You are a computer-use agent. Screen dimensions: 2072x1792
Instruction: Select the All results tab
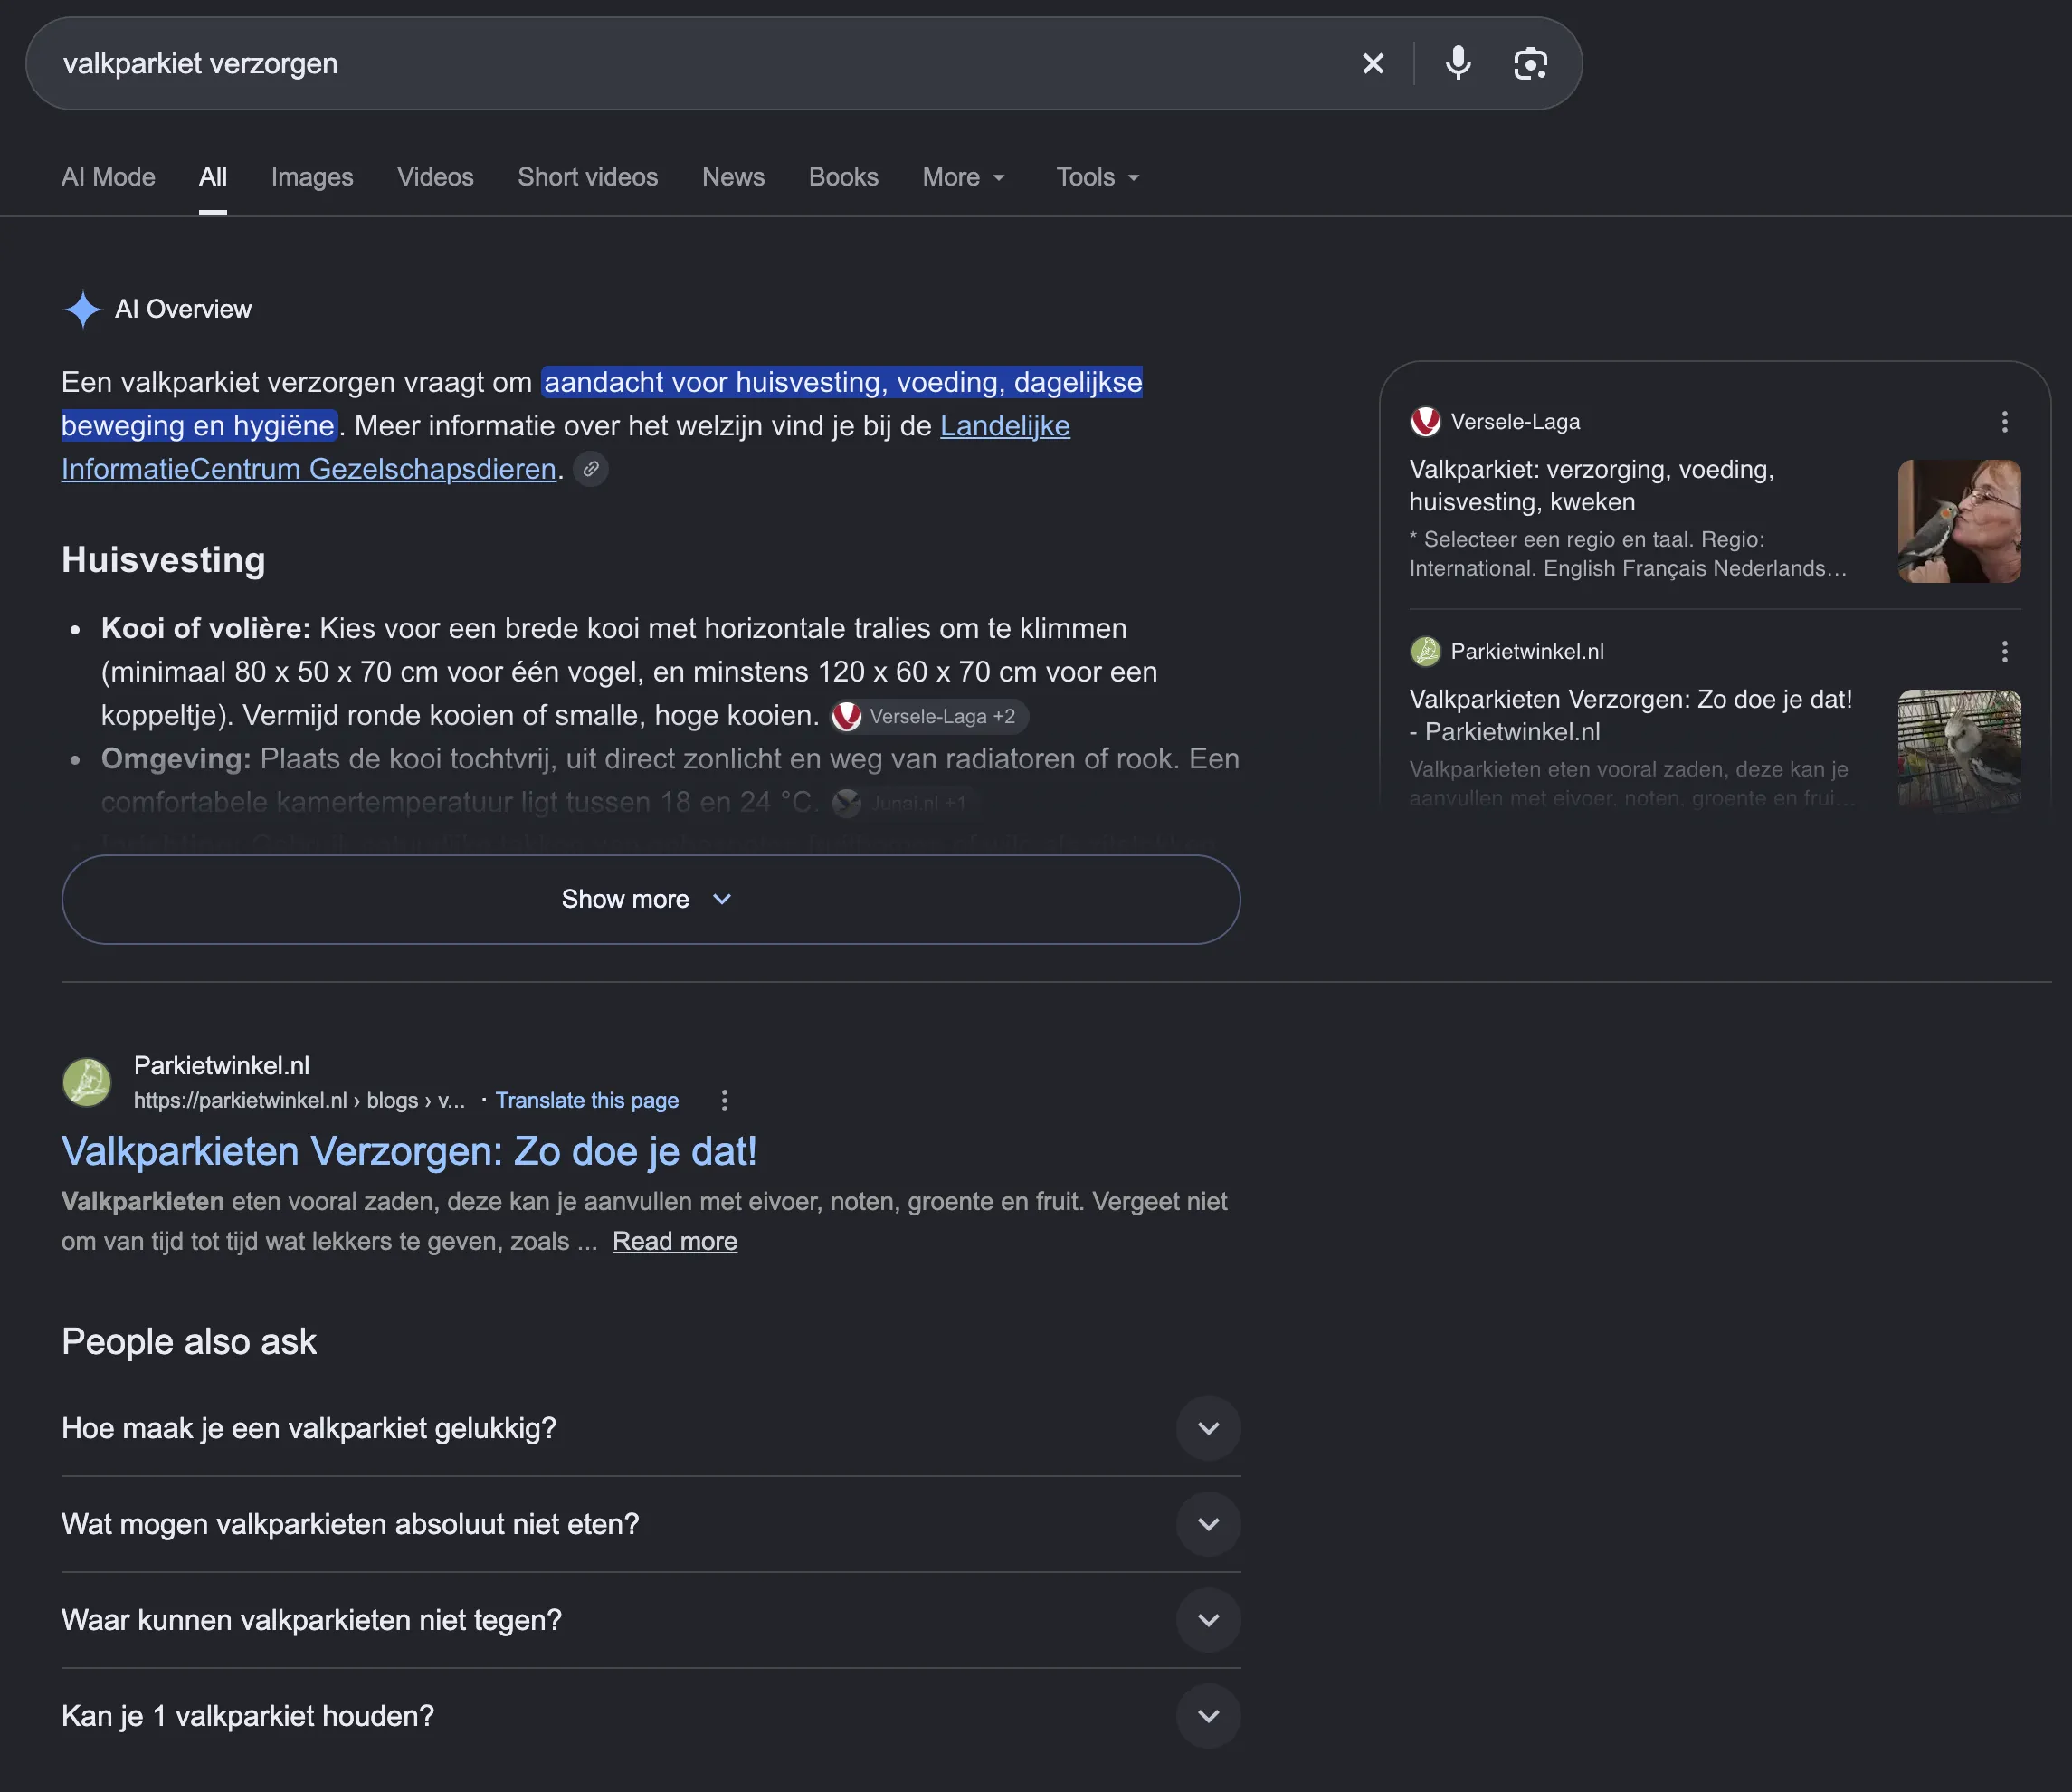(x=213, y=177)
